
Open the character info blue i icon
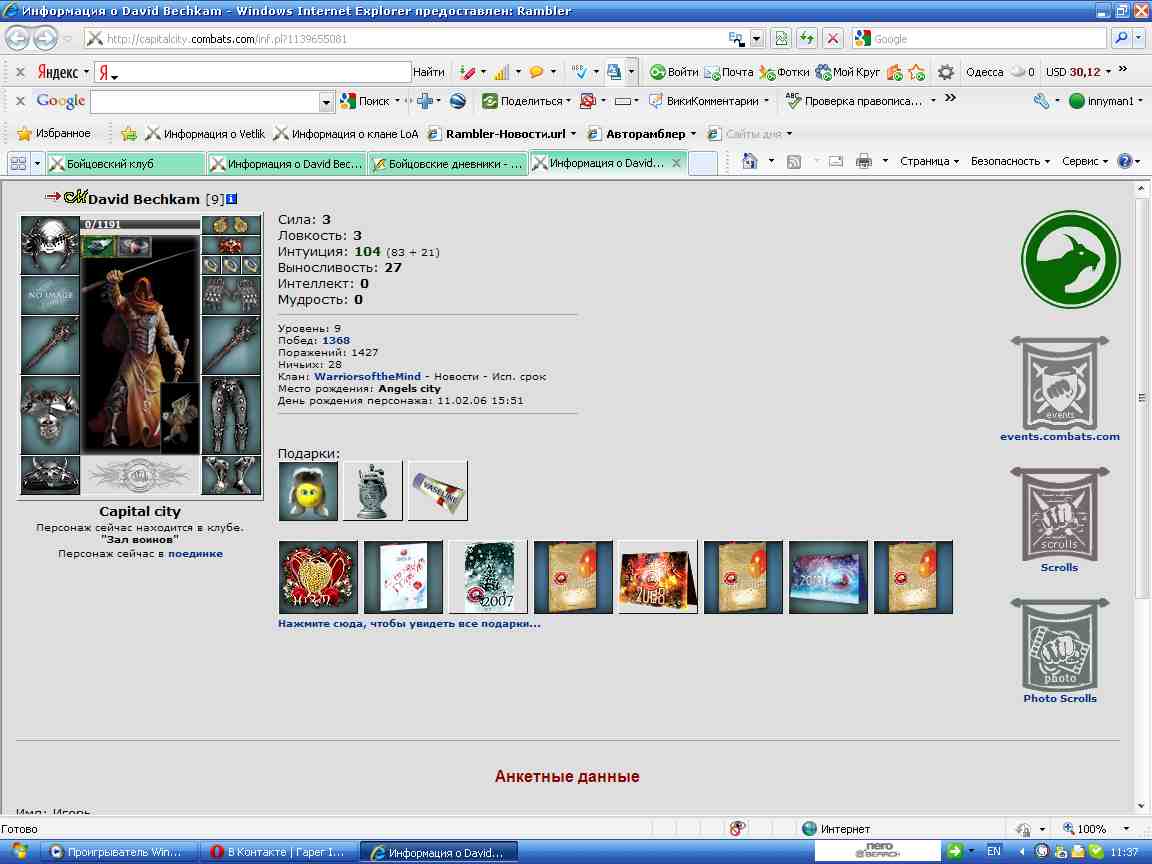click(231, 199)
